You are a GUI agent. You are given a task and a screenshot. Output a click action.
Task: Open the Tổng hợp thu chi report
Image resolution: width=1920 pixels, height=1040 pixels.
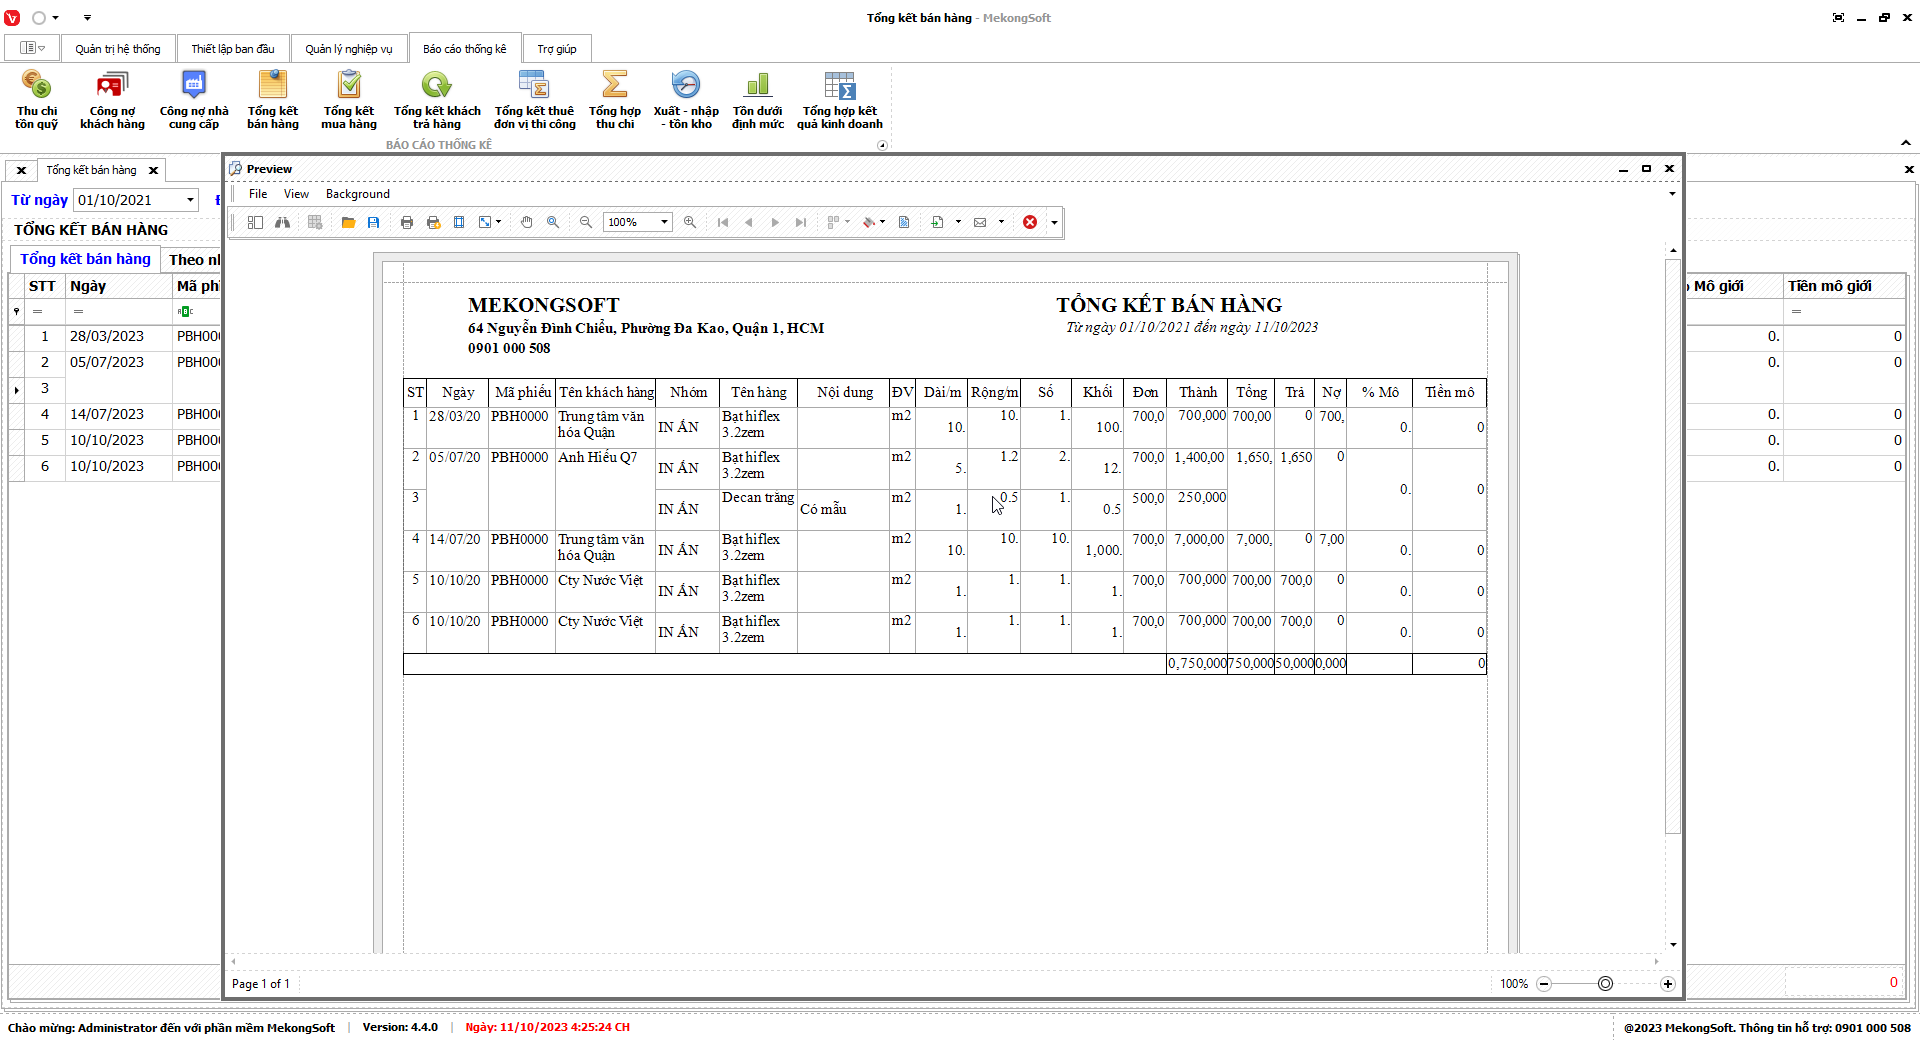[x=614, y=99]
